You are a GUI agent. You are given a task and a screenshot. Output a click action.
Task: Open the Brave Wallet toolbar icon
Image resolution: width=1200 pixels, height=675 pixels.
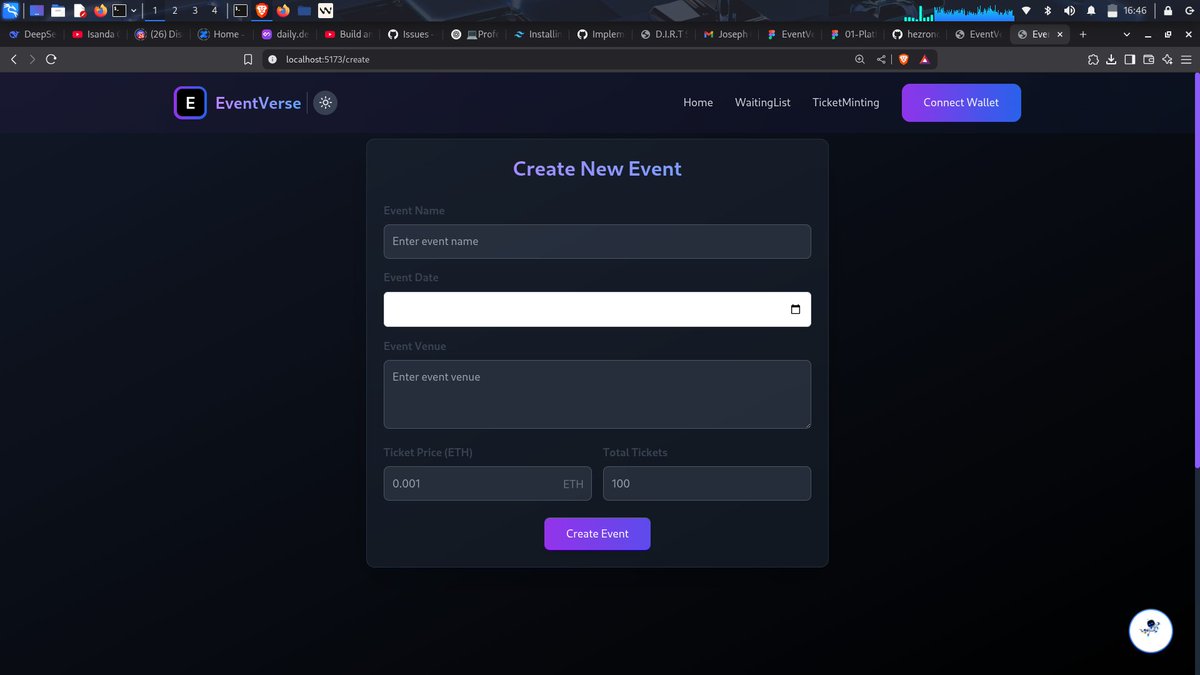[x=1148, y=59]
